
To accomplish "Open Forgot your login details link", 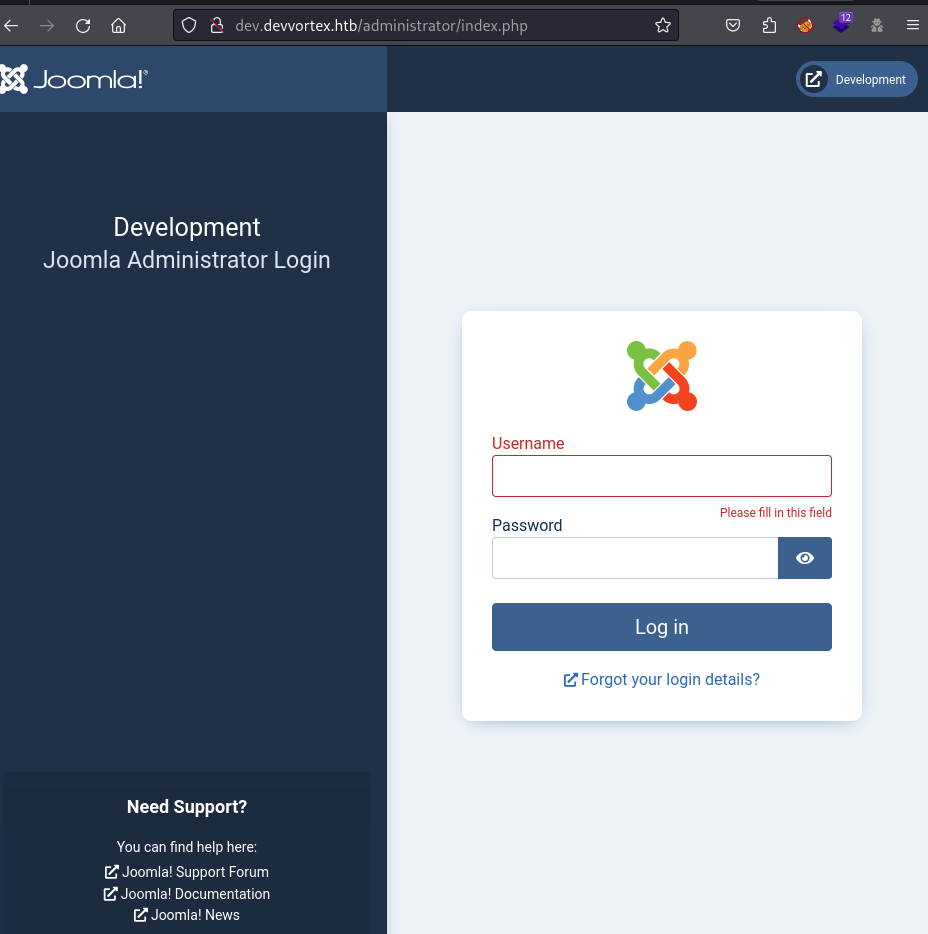I will point(662,680).
